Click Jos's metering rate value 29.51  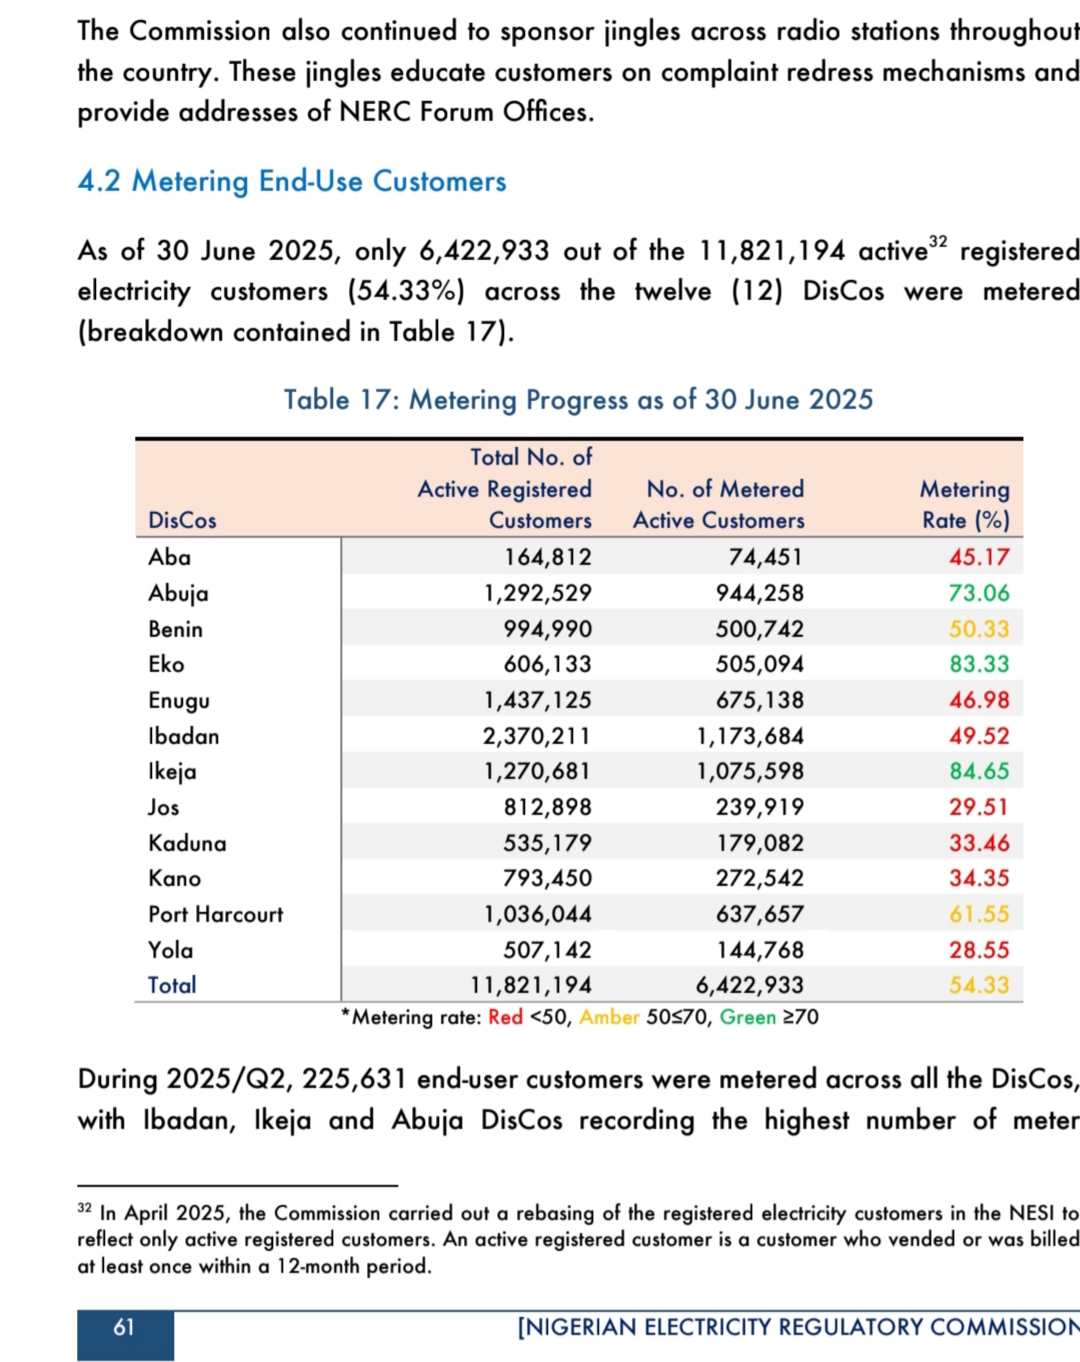979,807
